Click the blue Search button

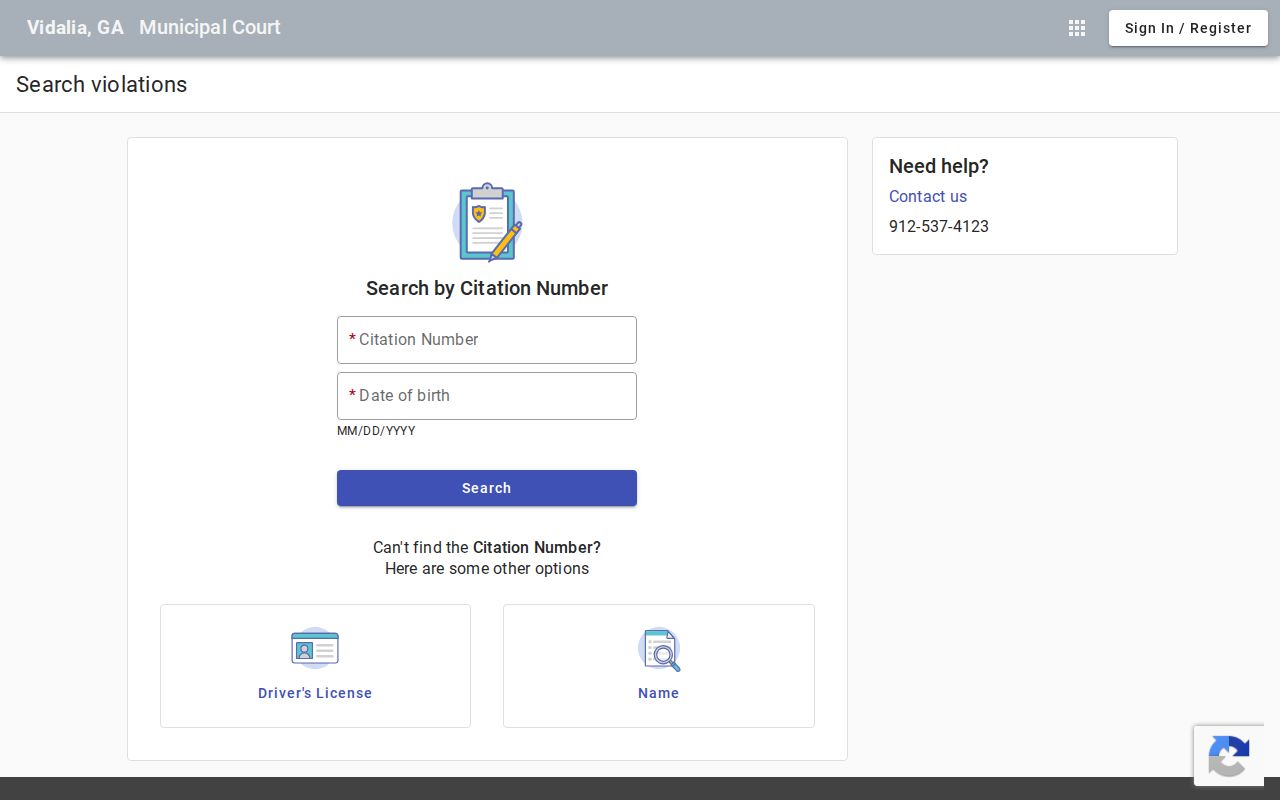click(x=487, y=488)
